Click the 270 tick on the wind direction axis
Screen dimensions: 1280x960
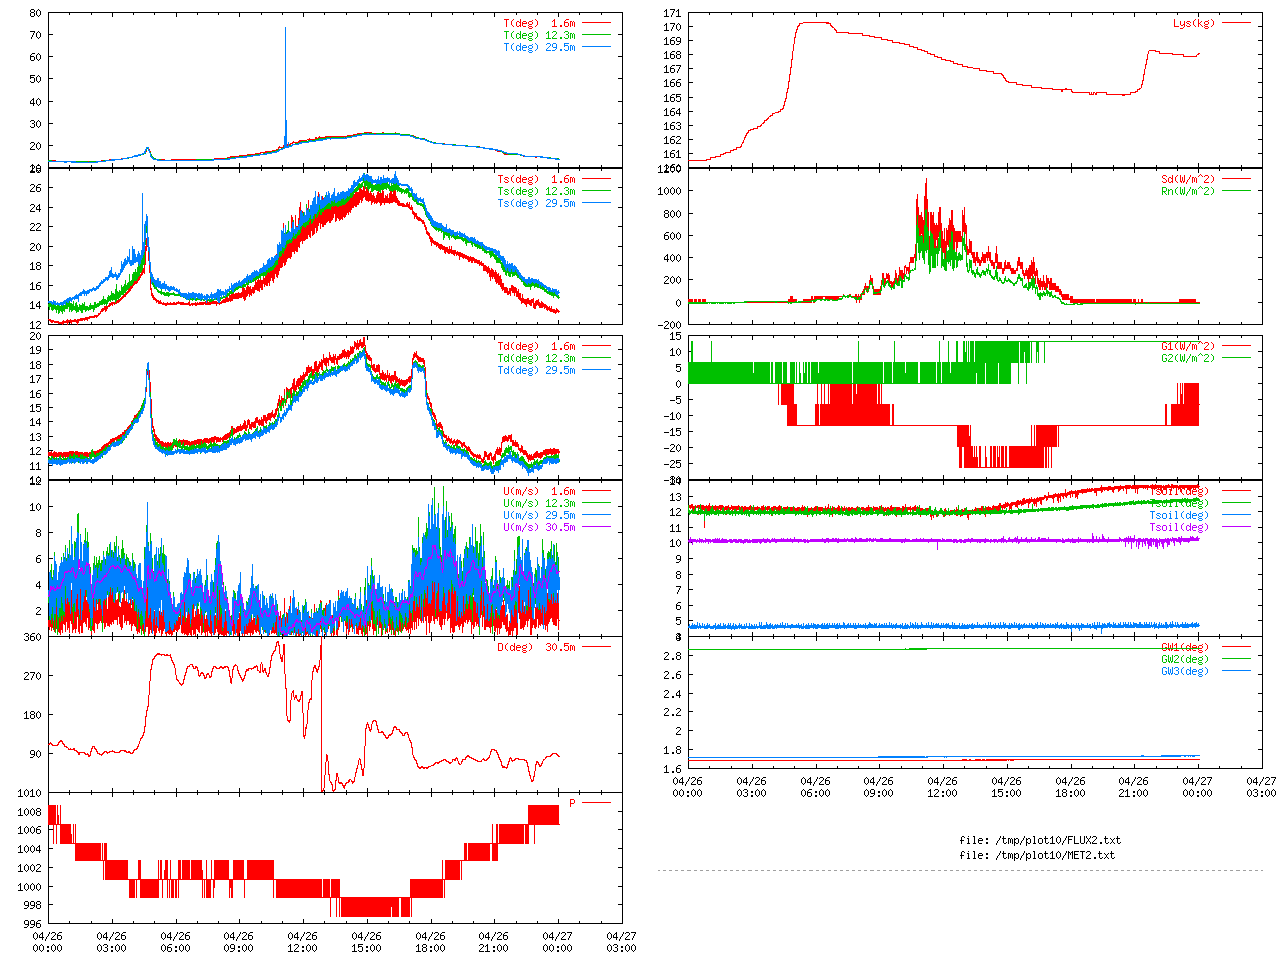(32, 676)
